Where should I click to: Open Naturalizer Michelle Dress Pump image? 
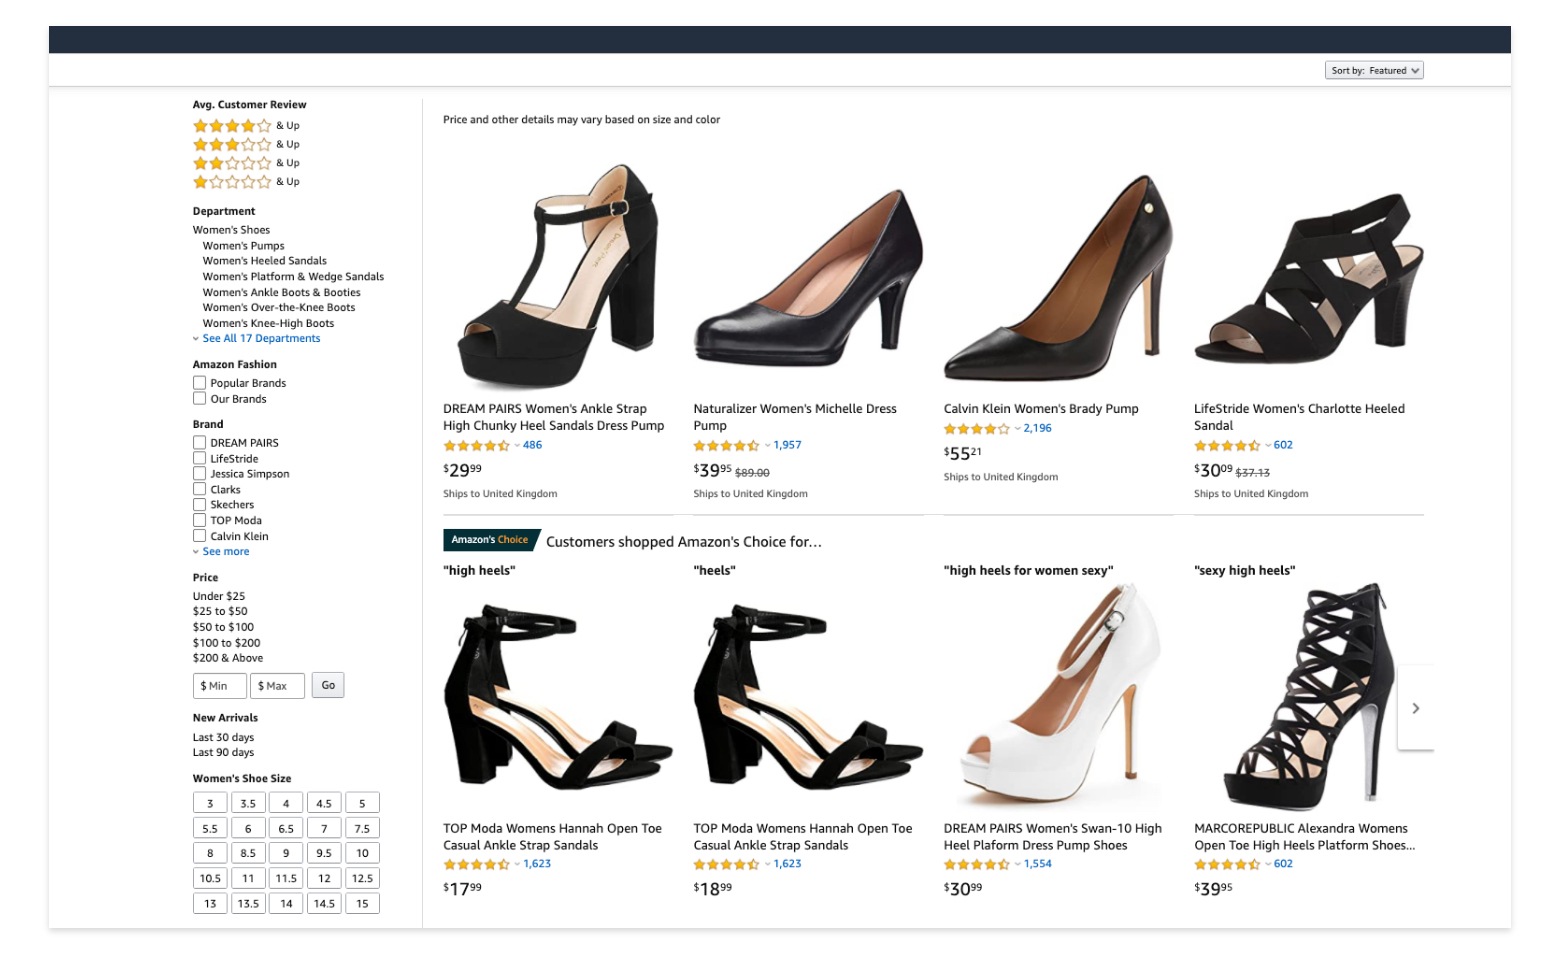pyautogui.click(x=808, y=277)
